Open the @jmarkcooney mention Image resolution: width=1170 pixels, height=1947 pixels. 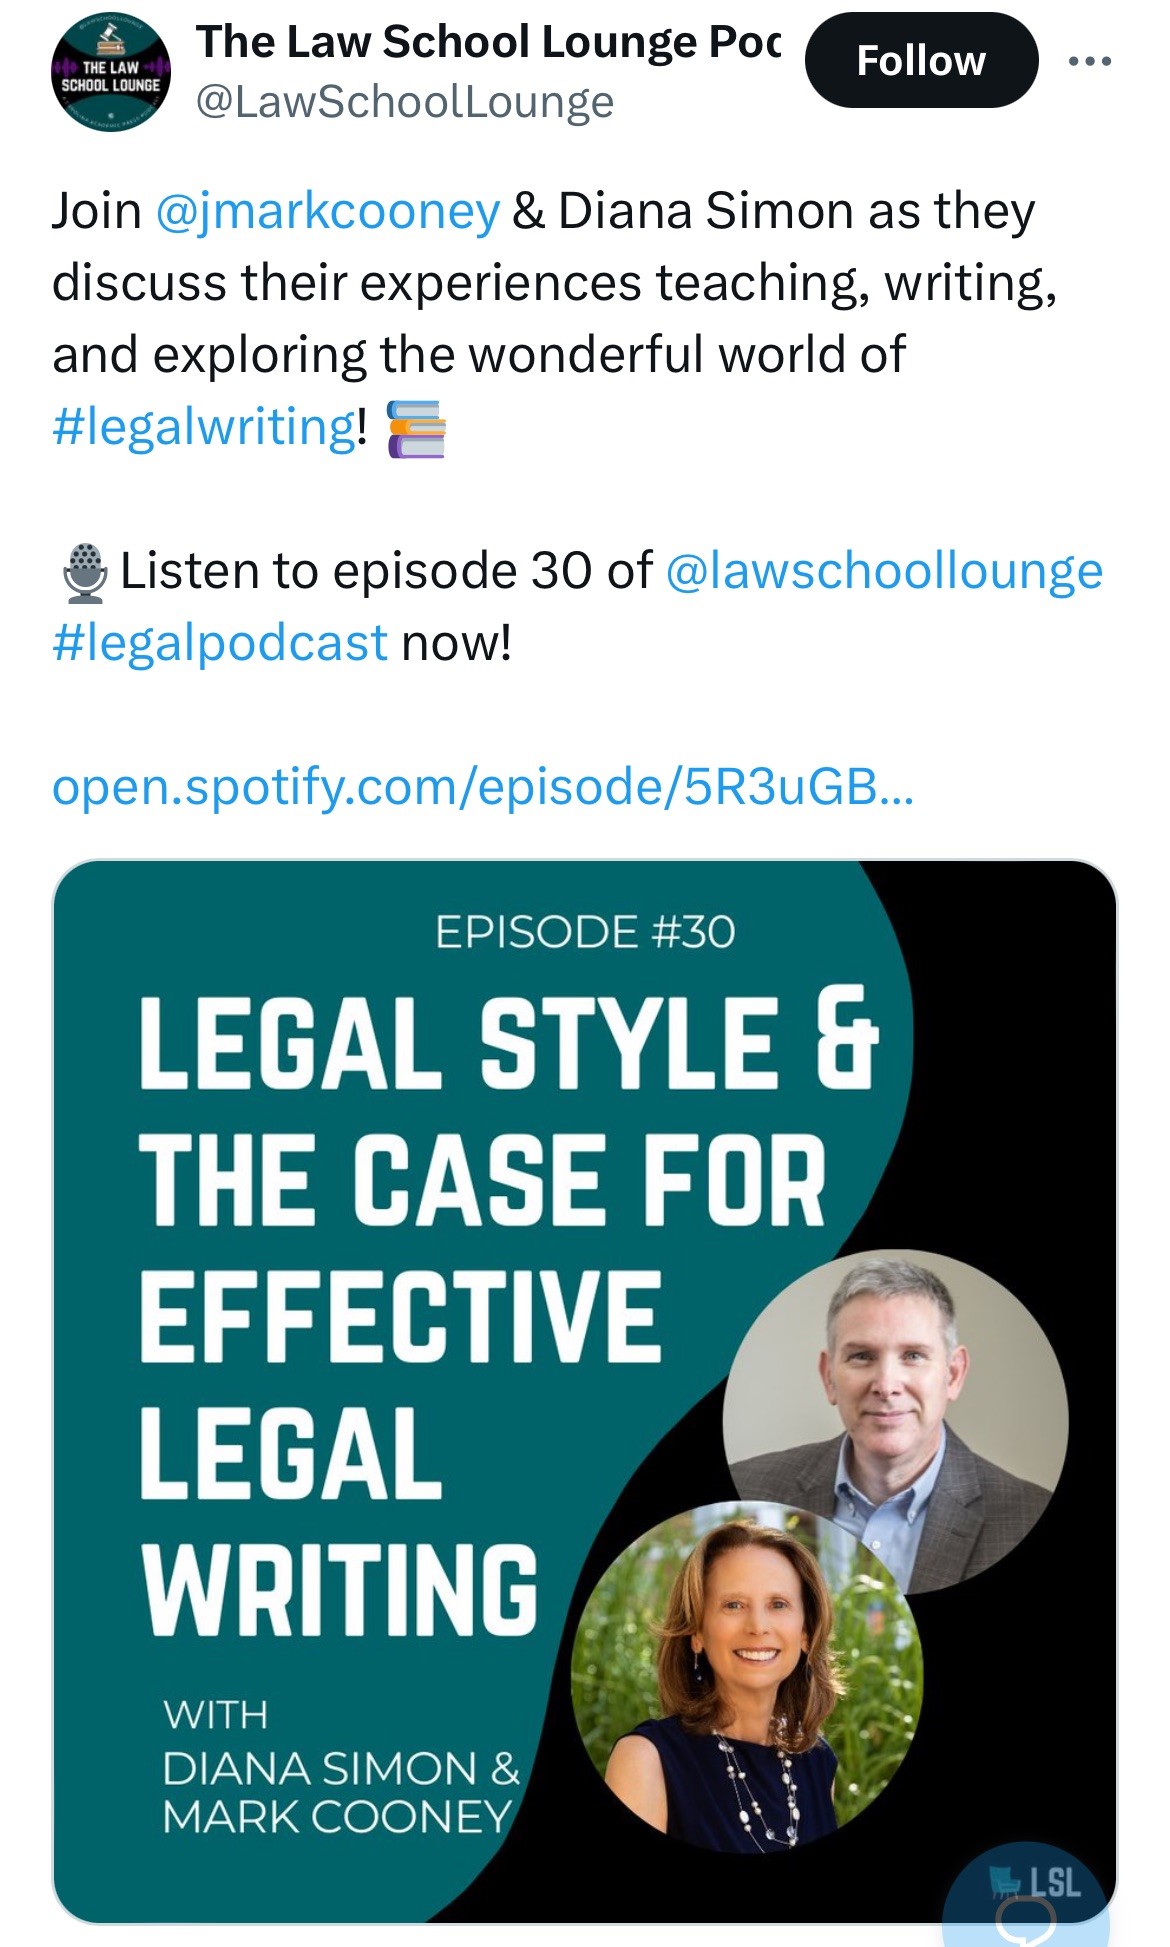pos(327,211)
